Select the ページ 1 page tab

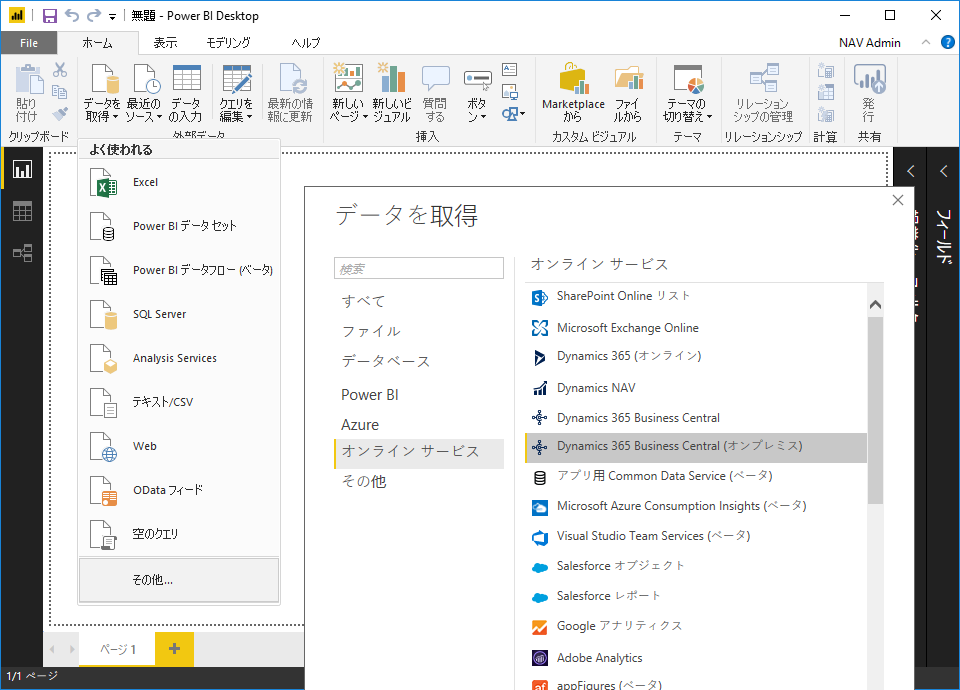(x=118, y=649)
